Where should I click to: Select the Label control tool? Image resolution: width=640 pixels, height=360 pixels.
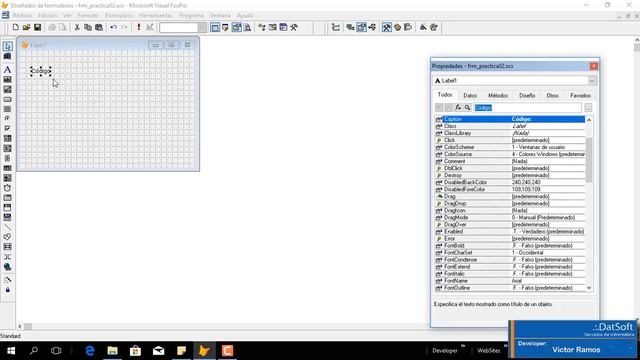[7, 70]
